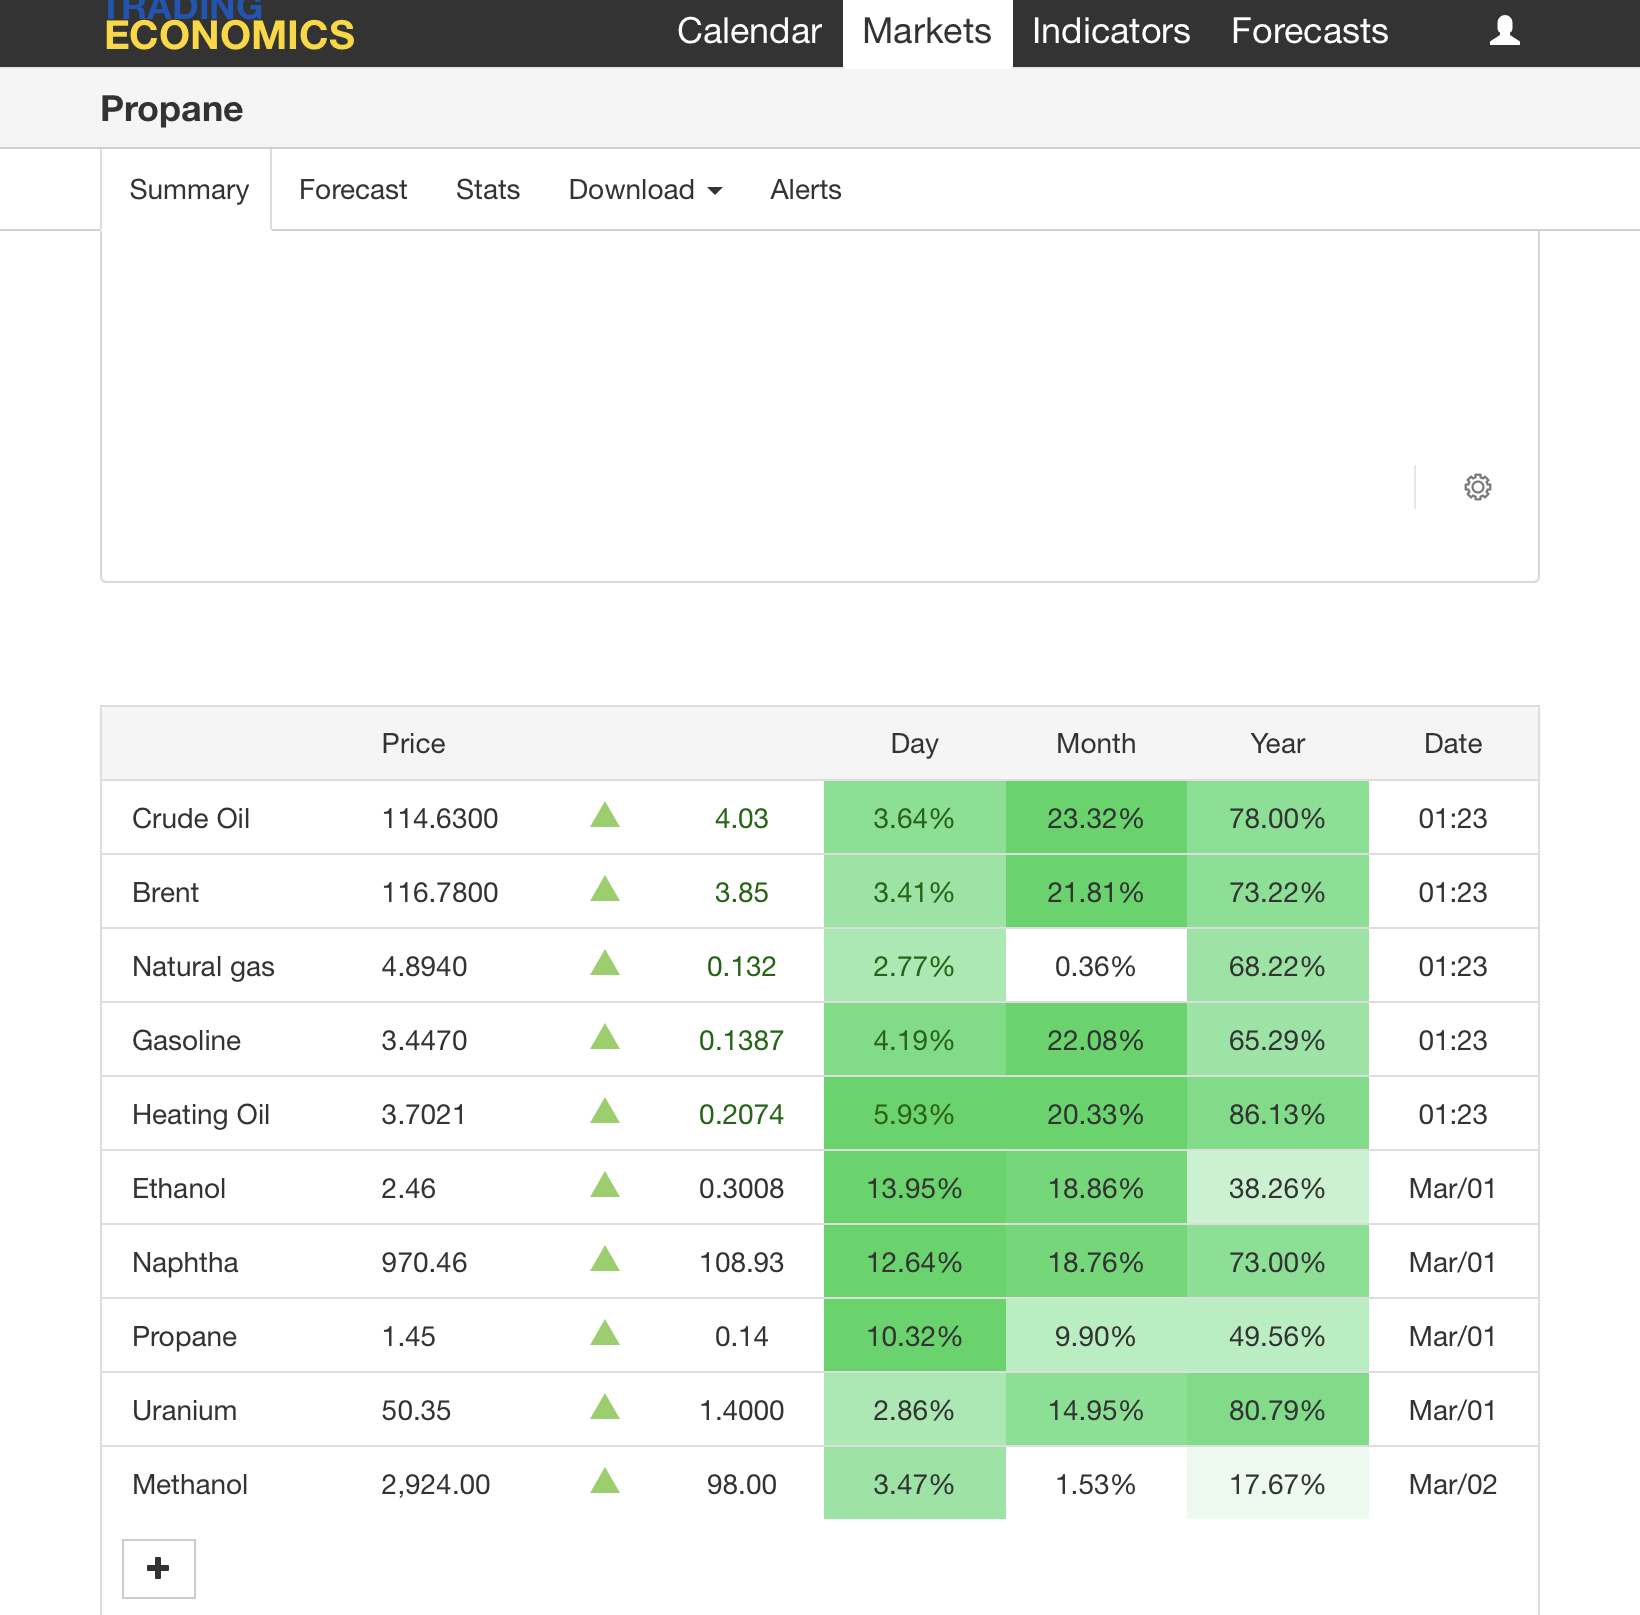This screenshot has height=1615, width=1640.
Task: Open the Forecasts menu
Action: tap(1309, 31)
